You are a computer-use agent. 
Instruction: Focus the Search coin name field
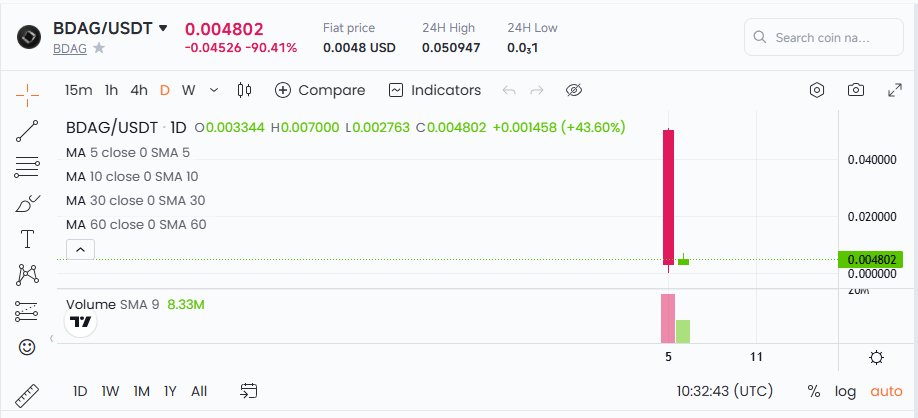824,37
